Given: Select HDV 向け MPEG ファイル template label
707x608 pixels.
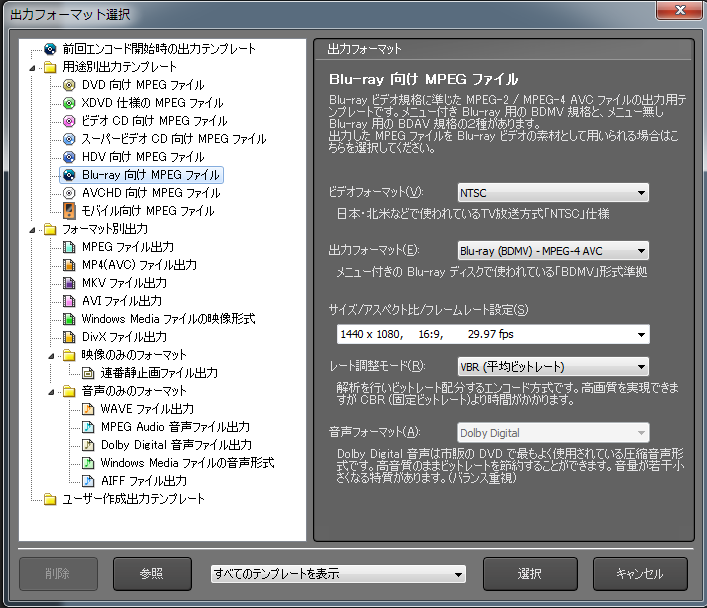Looking at the screenshot, I should coord(143,157).
